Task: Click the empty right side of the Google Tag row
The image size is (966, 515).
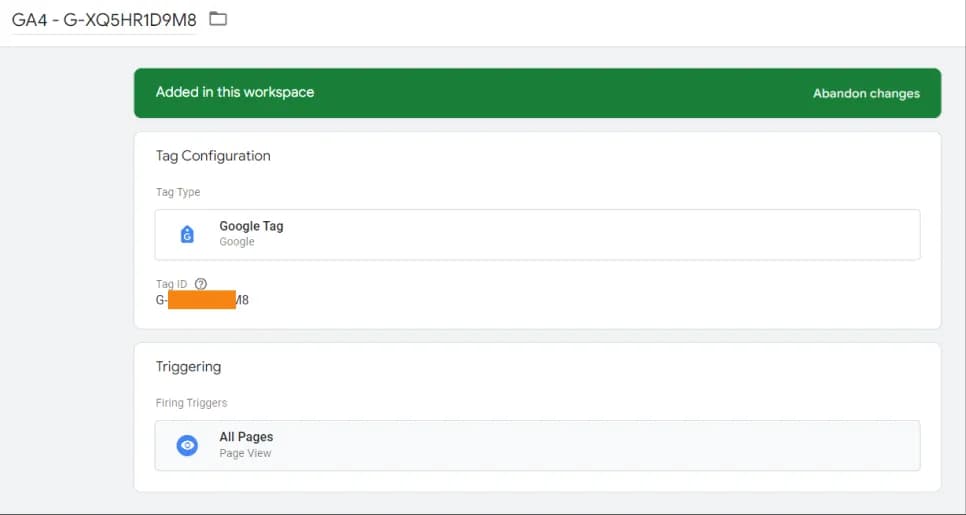Action: pos(616,235)
